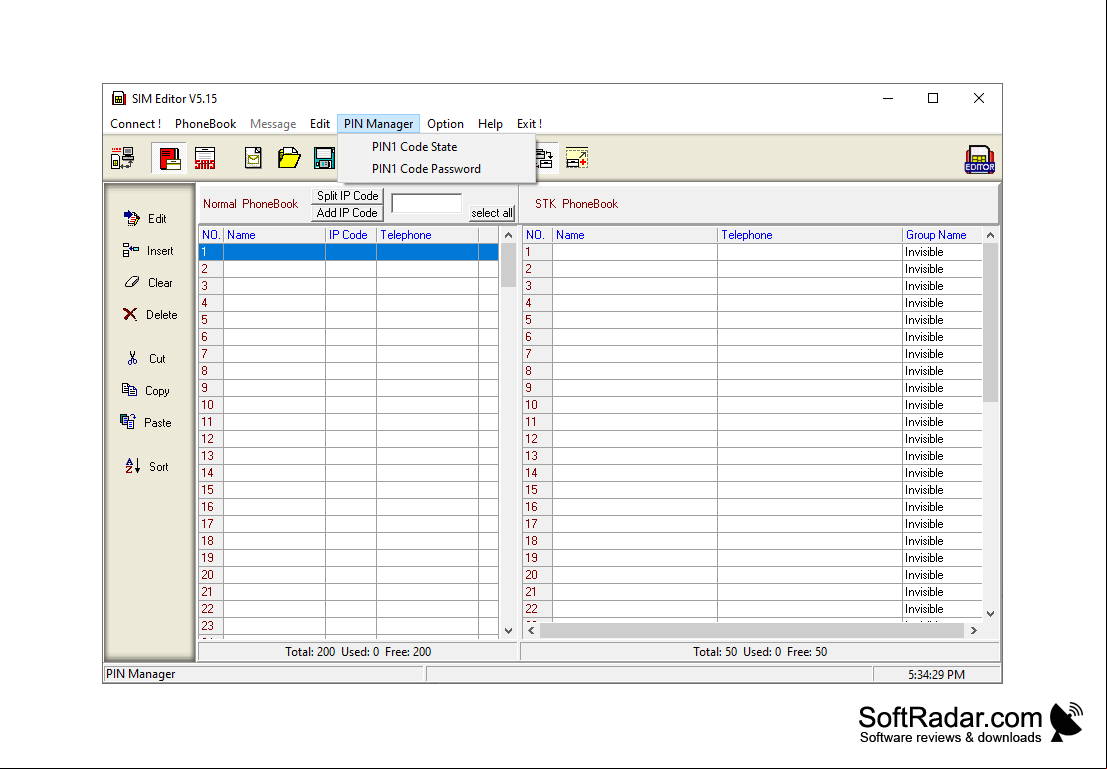Click the SIM Editor title bar icon
This screenshot has height=769, width=1107.
click(x=119, y=98)
